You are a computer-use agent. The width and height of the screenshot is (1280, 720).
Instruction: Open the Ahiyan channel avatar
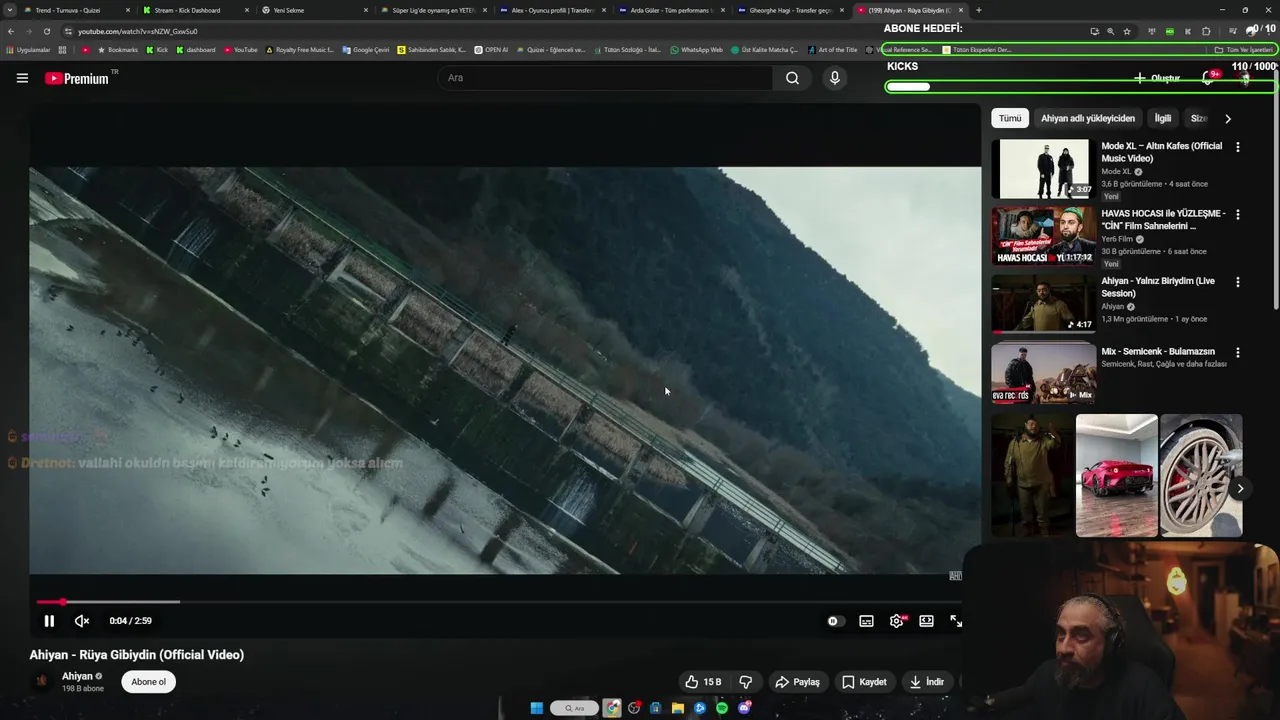(42, 682)
